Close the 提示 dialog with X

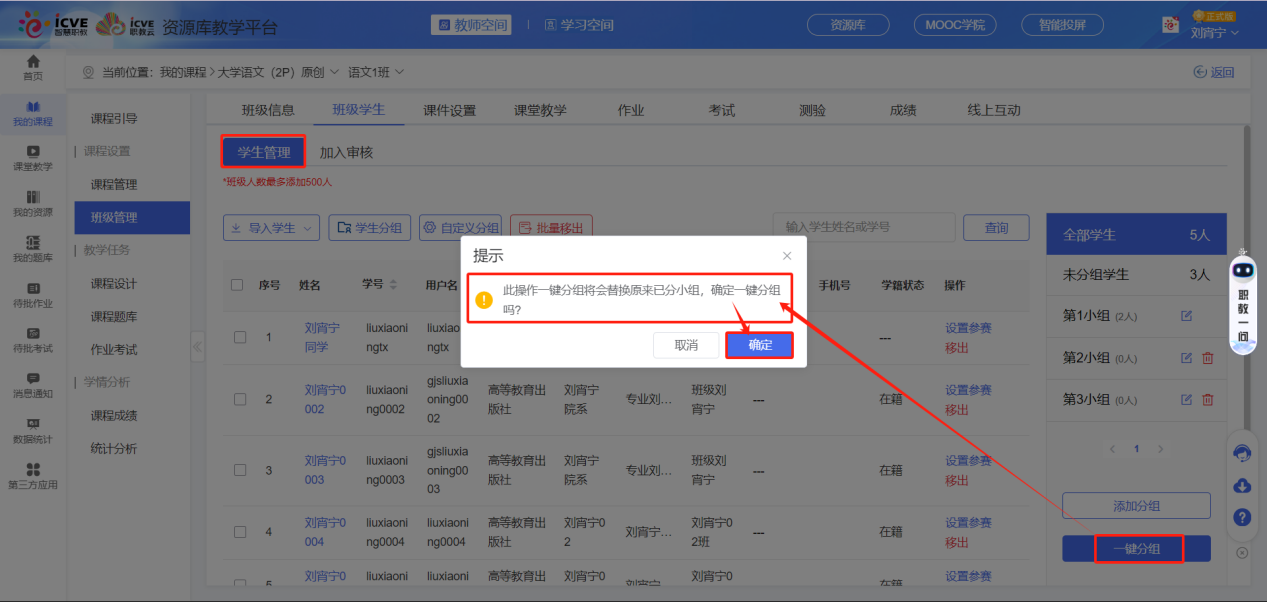[787, 256]
